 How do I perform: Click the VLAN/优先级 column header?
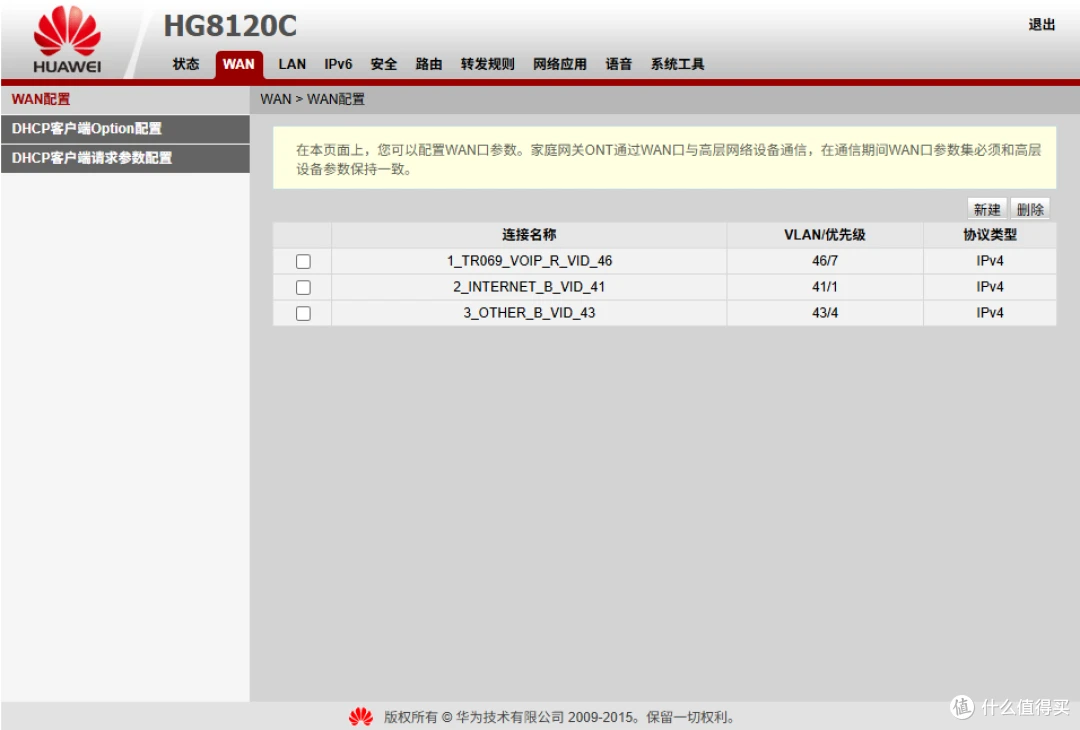click(824, 235)
